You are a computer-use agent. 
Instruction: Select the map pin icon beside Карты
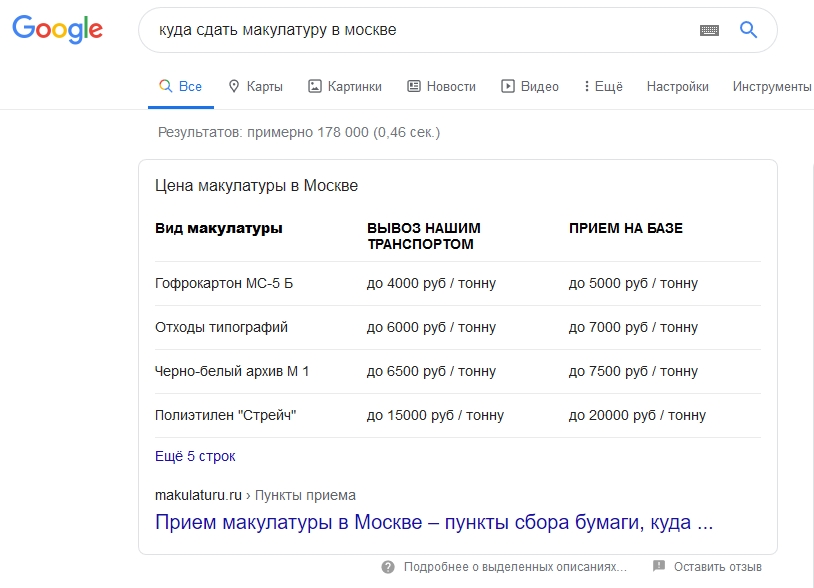pyautogui.click(x=233, y=86)
